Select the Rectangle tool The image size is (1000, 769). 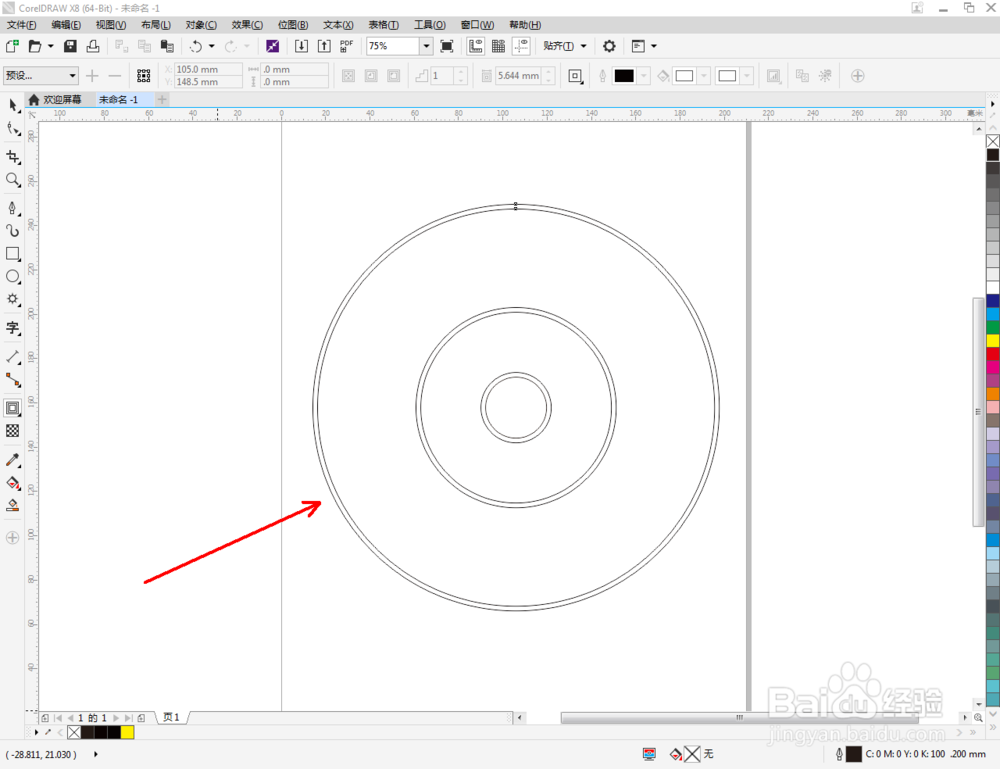click(x=13, y=254)
